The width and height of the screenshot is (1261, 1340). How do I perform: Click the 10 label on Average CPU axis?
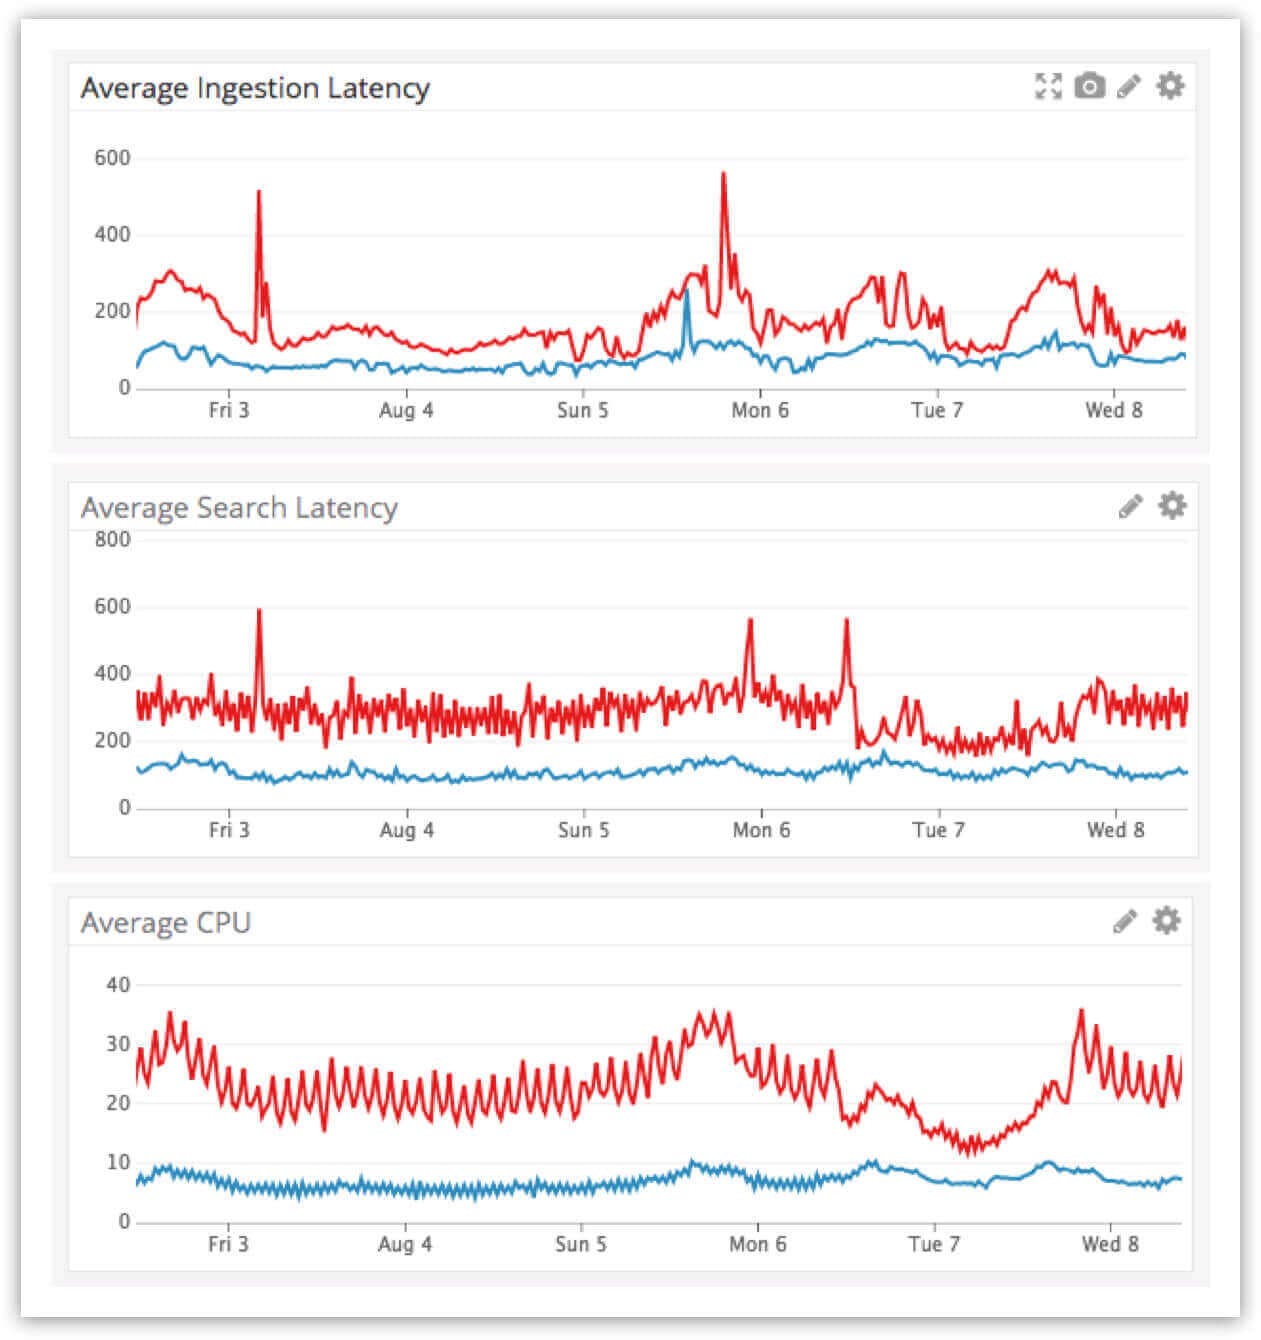[119, 1162]
